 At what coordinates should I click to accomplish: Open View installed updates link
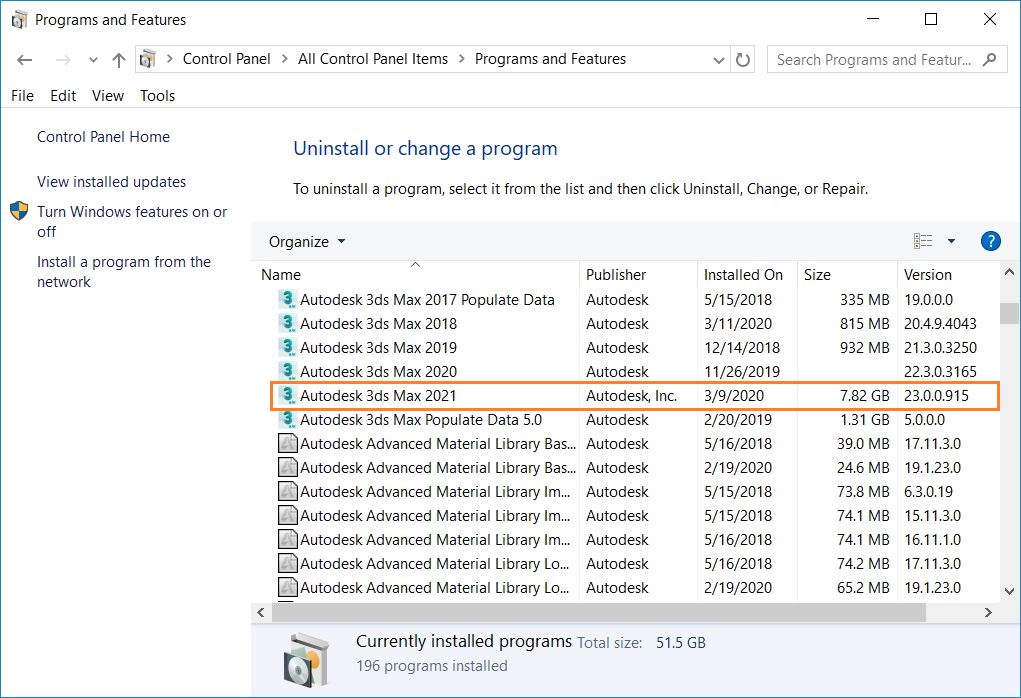pyautogui.click(x=111, y=182)
